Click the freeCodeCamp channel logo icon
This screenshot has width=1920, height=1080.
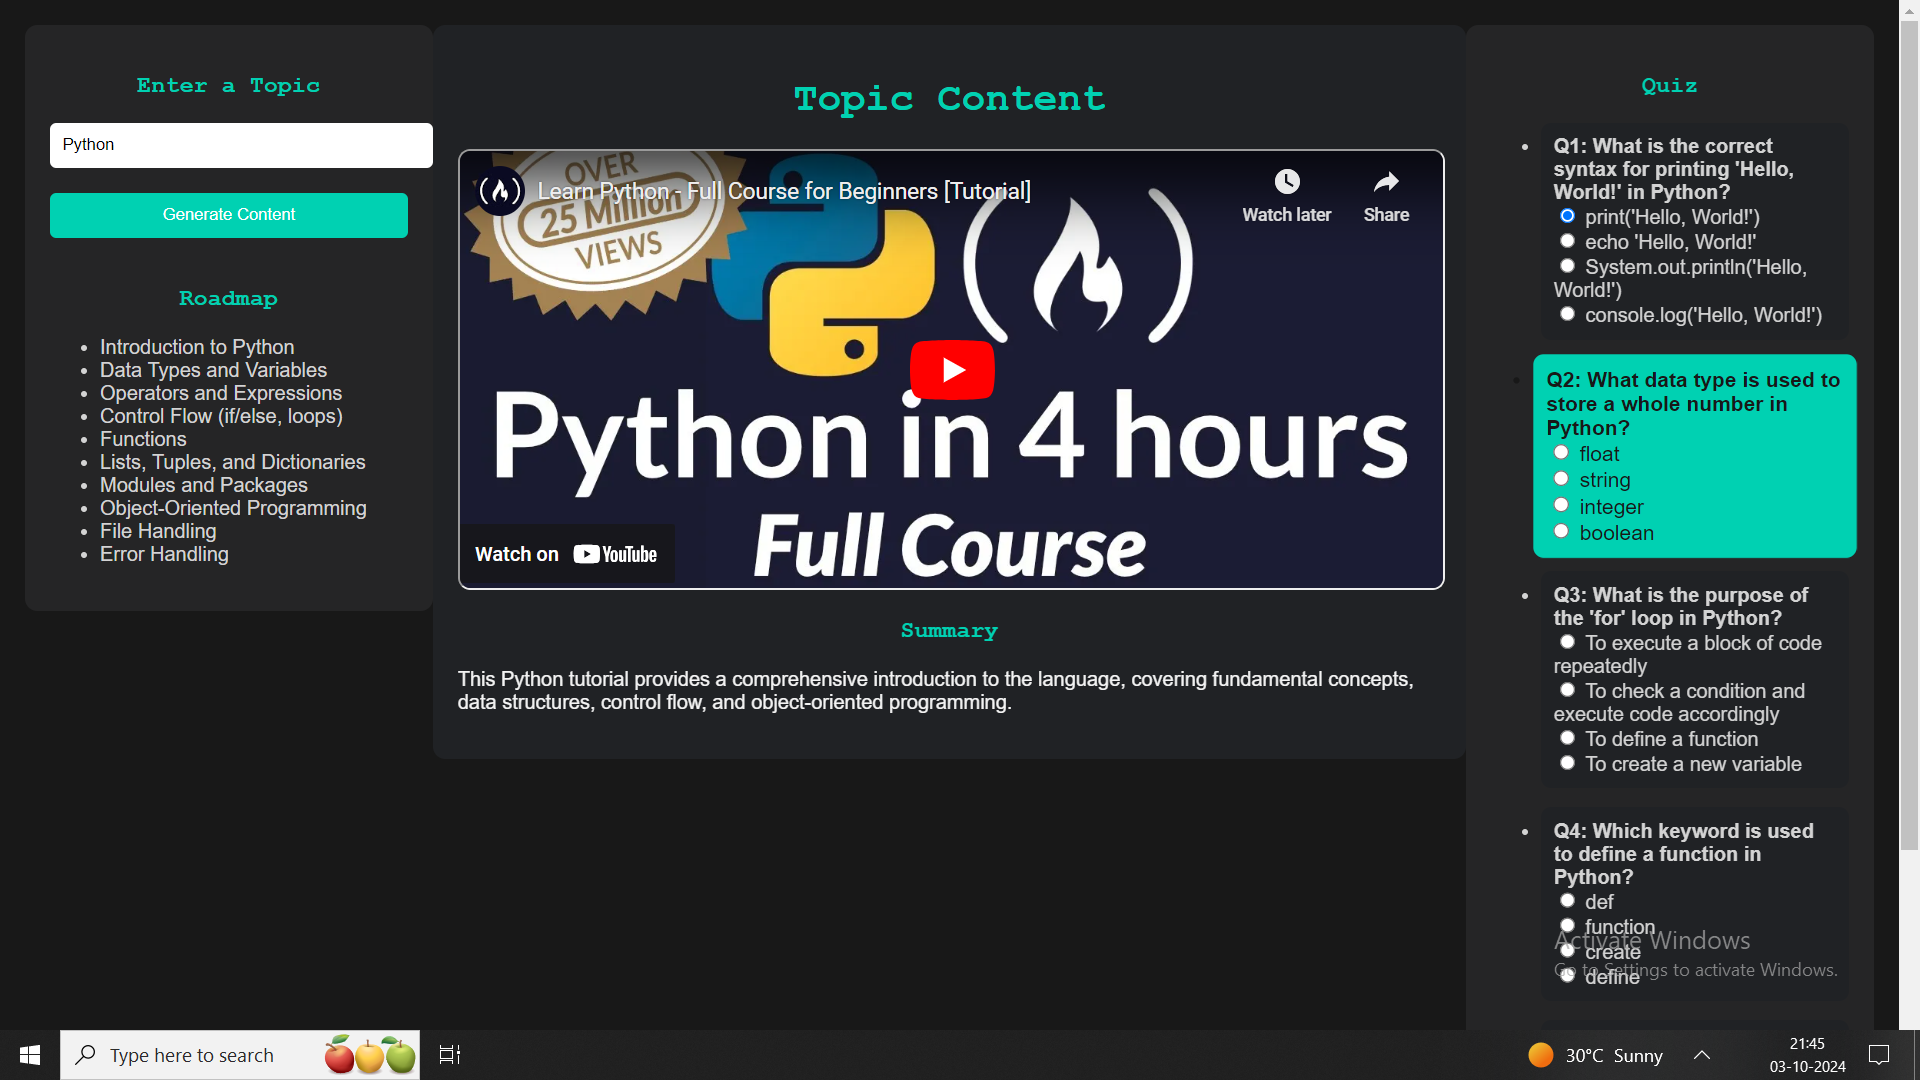coord(500,190)
